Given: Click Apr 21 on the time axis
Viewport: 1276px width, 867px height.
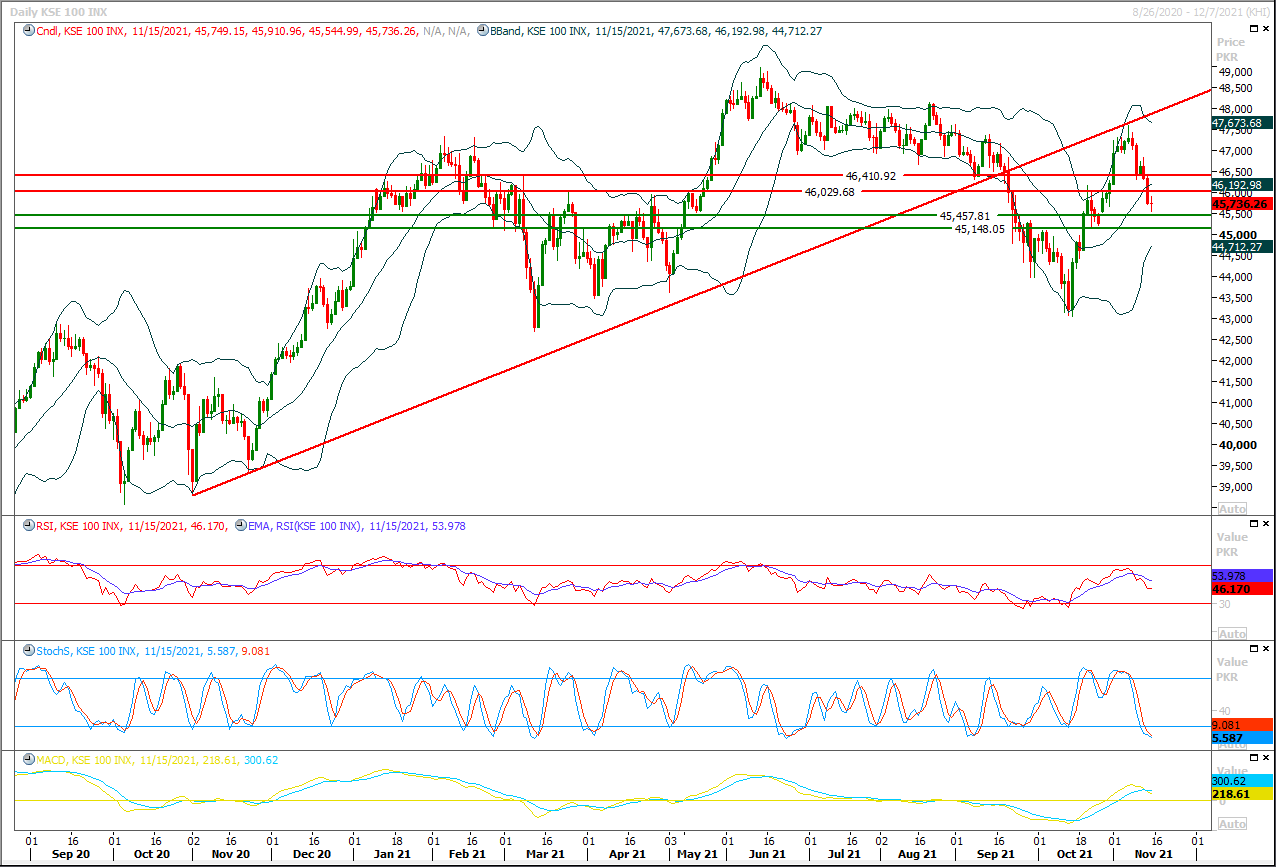Looking at the screenshot, I should (x=625, y=854).
